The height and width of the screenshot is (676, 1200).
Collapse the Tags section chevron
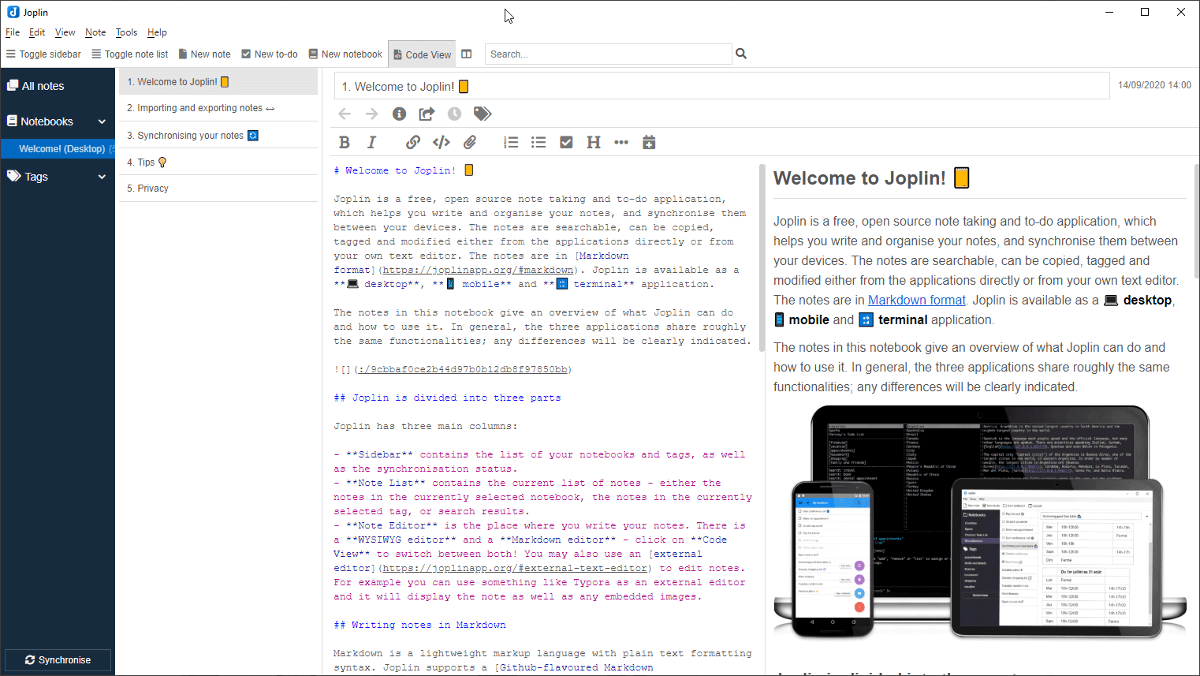[x=102, y=177]
